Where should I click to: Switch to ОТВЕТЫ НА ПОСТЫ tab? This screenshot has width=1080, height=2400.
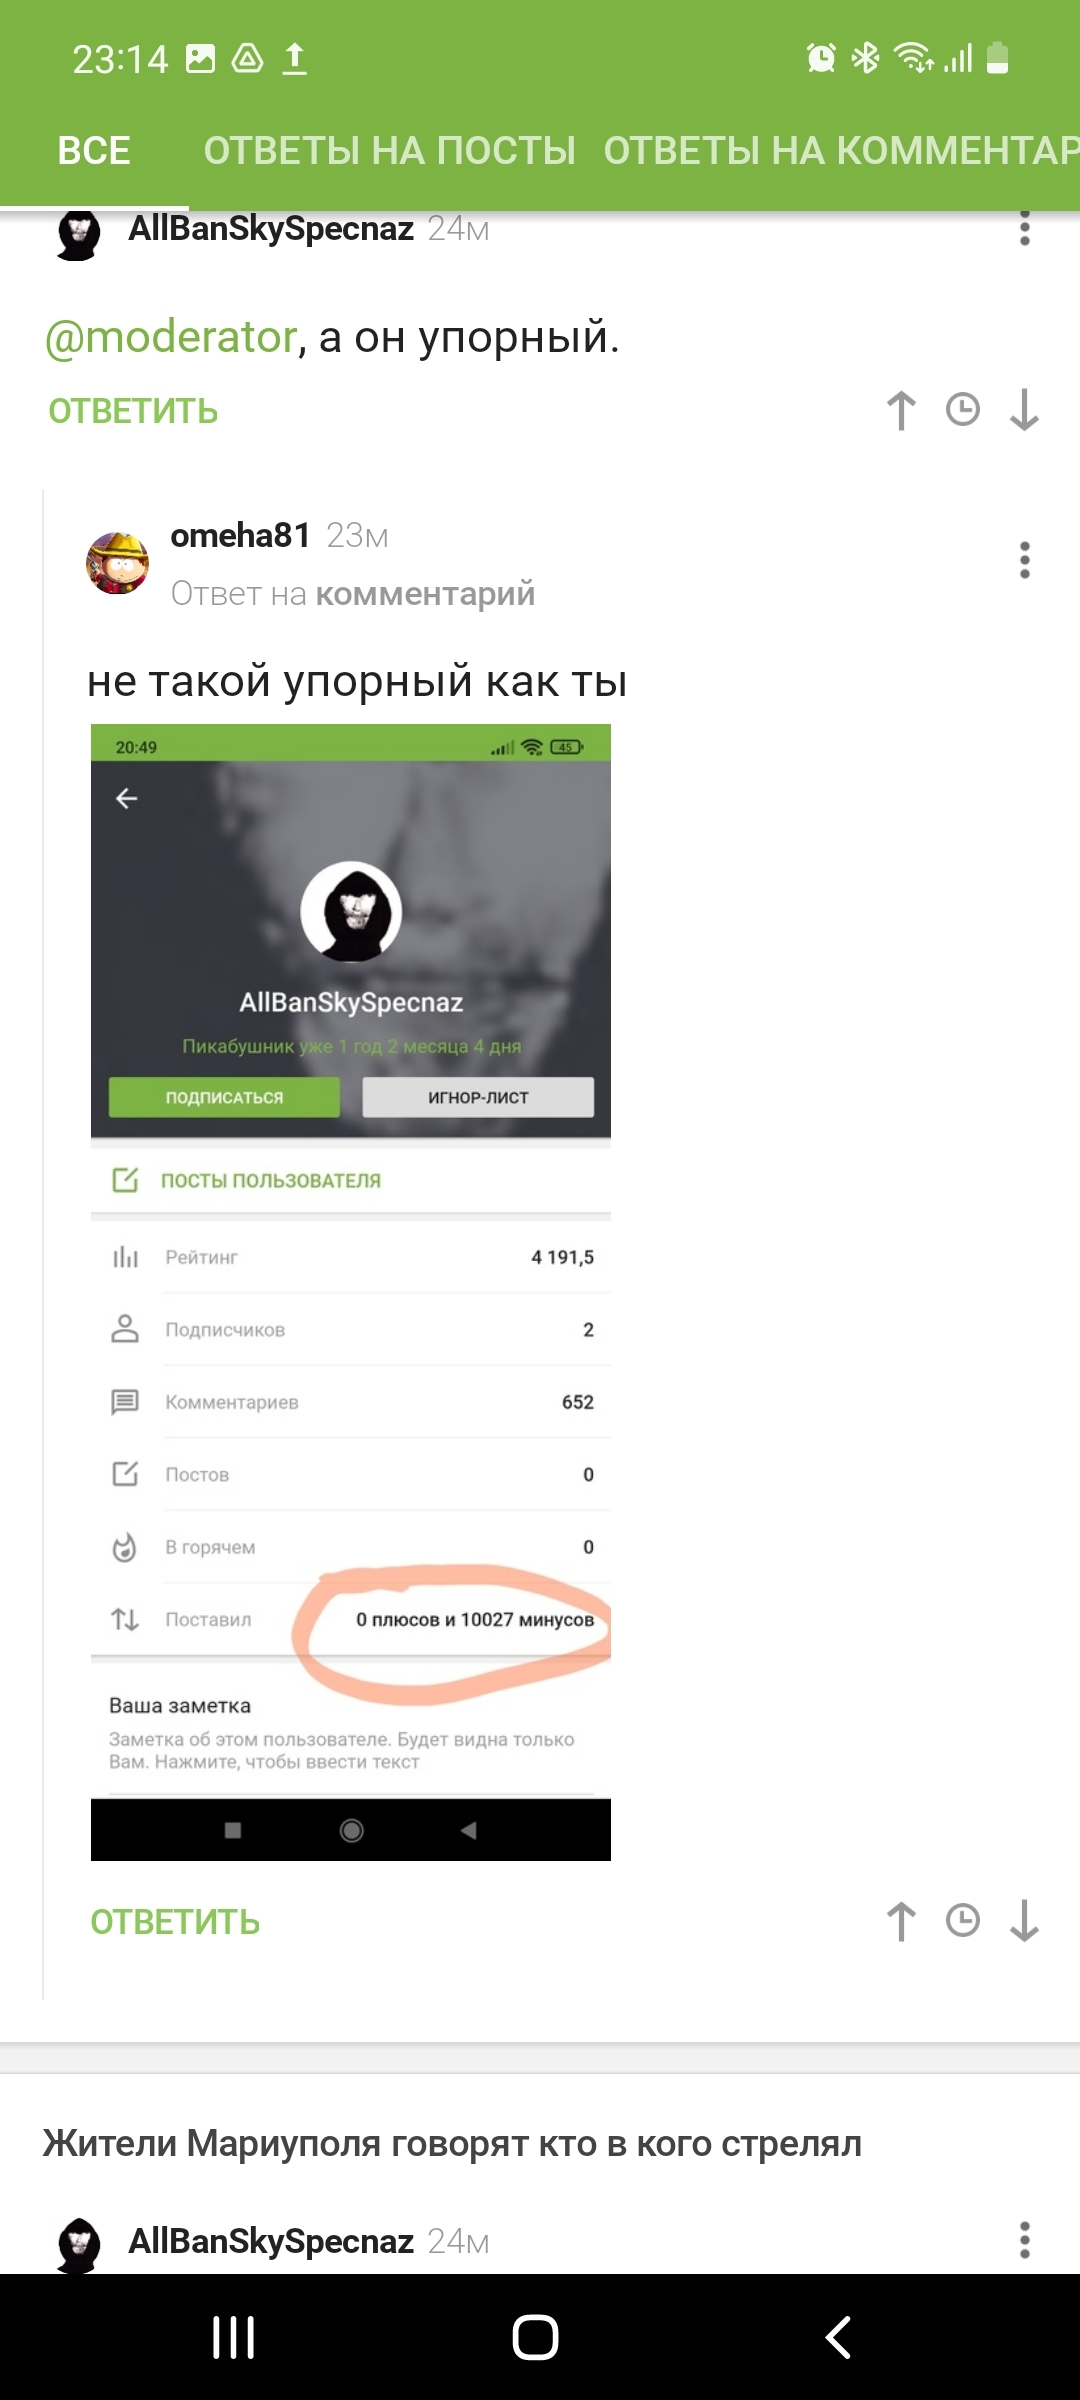[389, 150]
